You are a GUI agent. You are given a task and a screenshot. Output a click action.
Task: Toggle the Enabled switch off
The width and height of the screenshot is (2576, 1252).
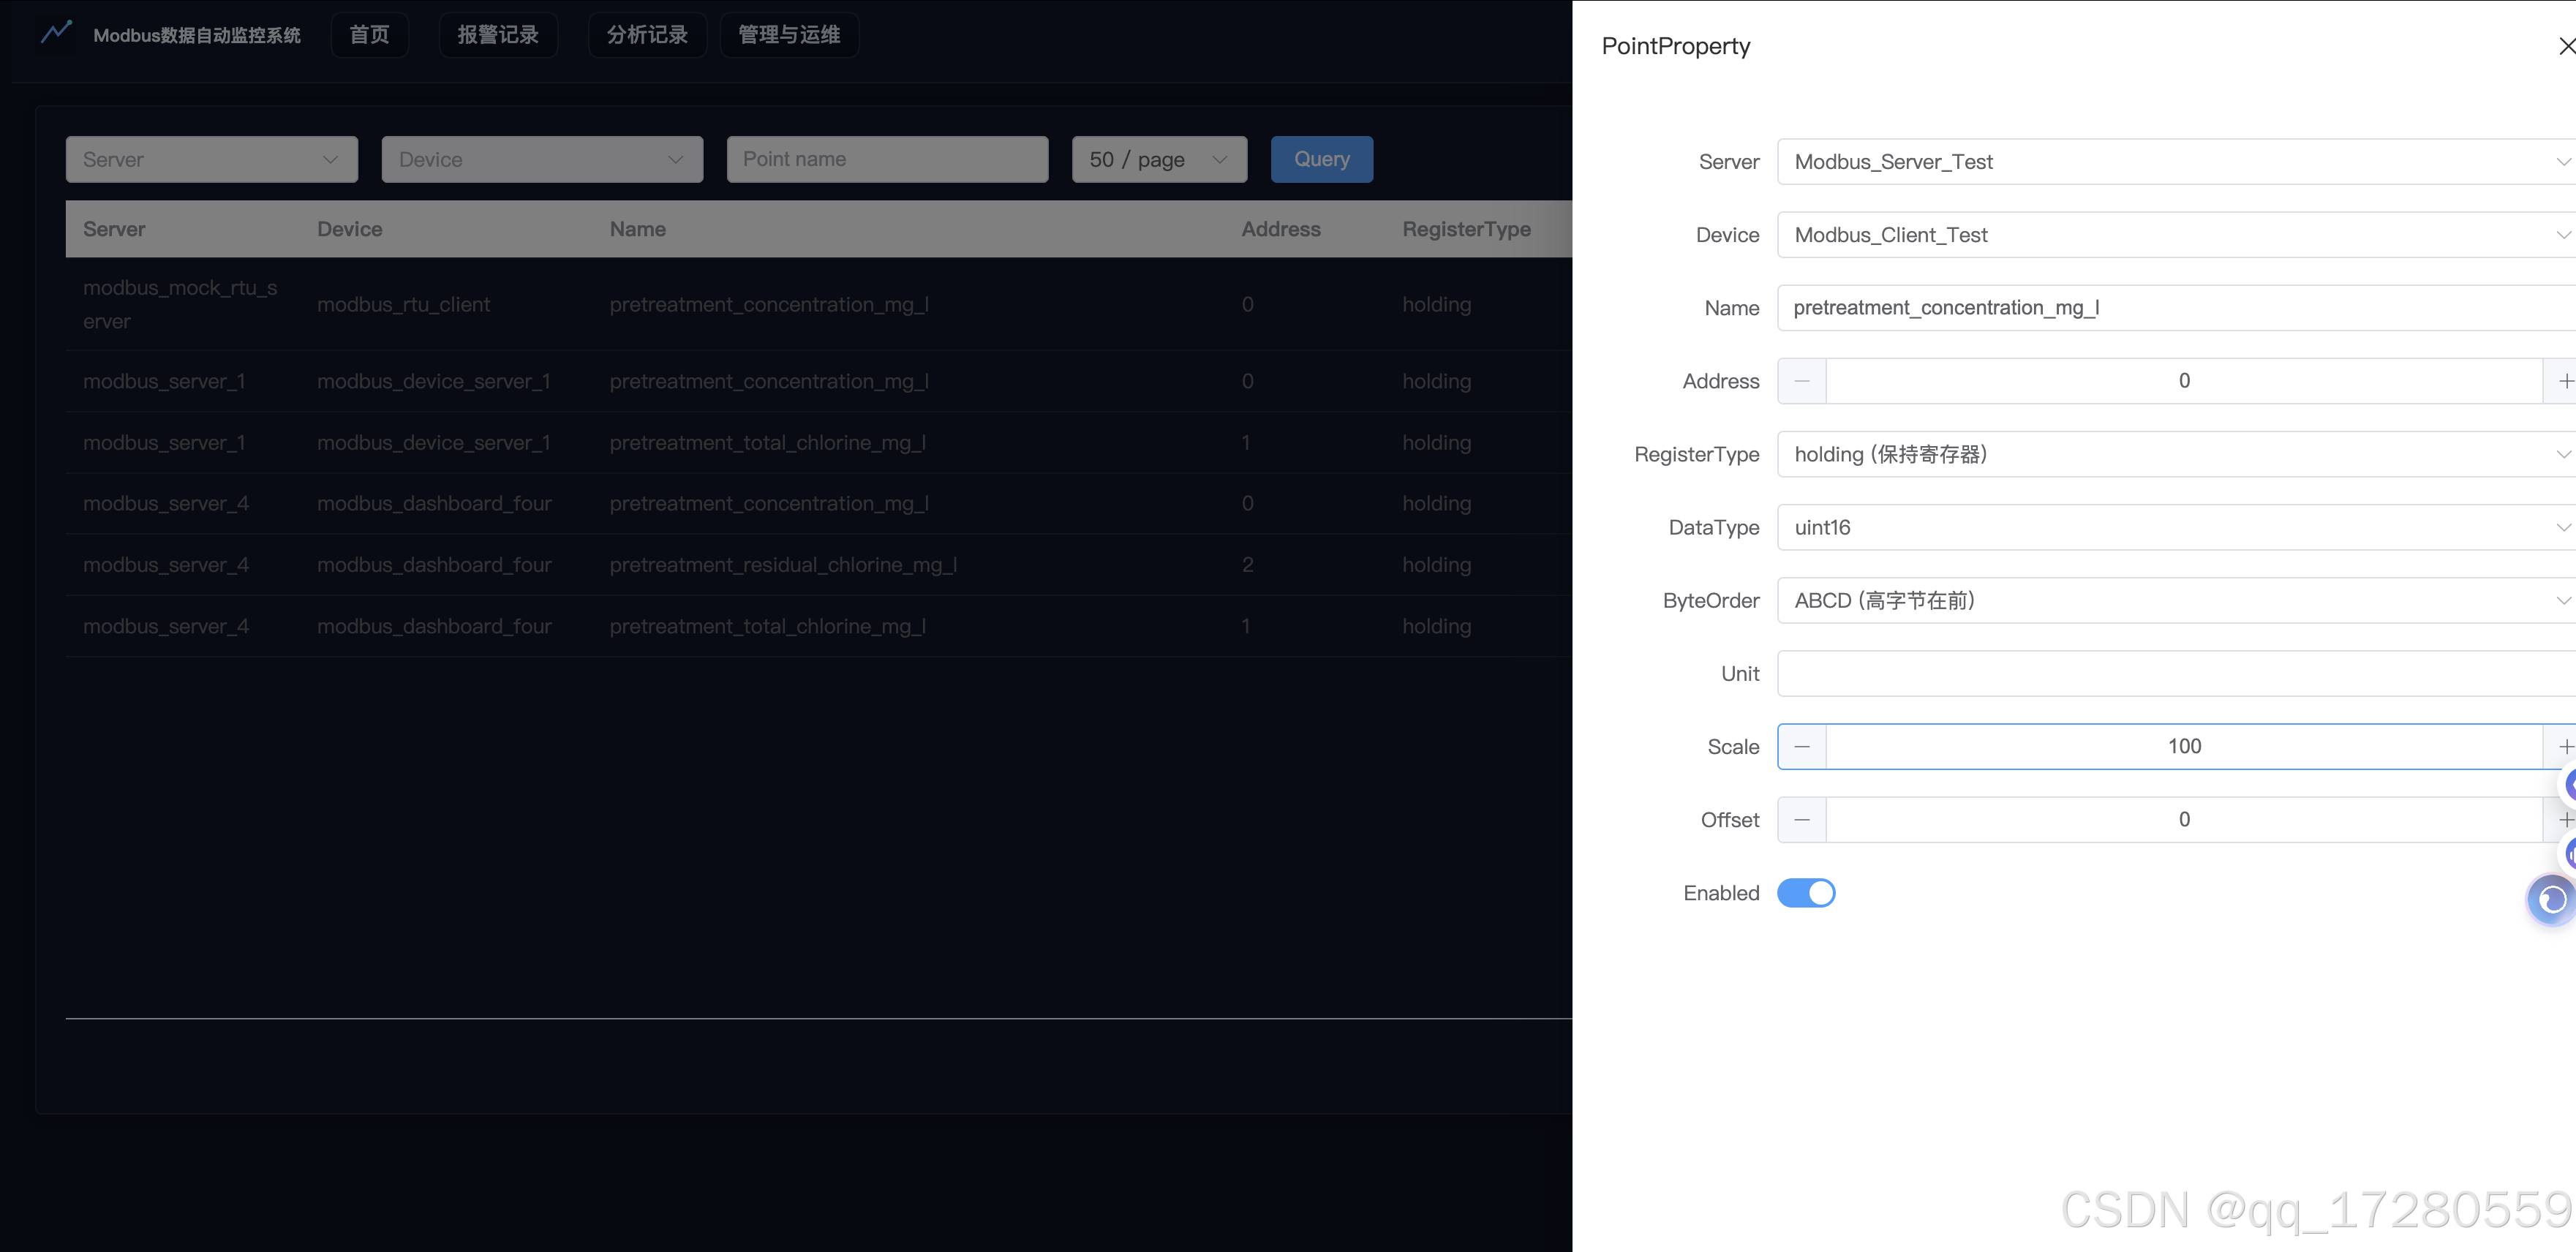[x=1805, y=893]
